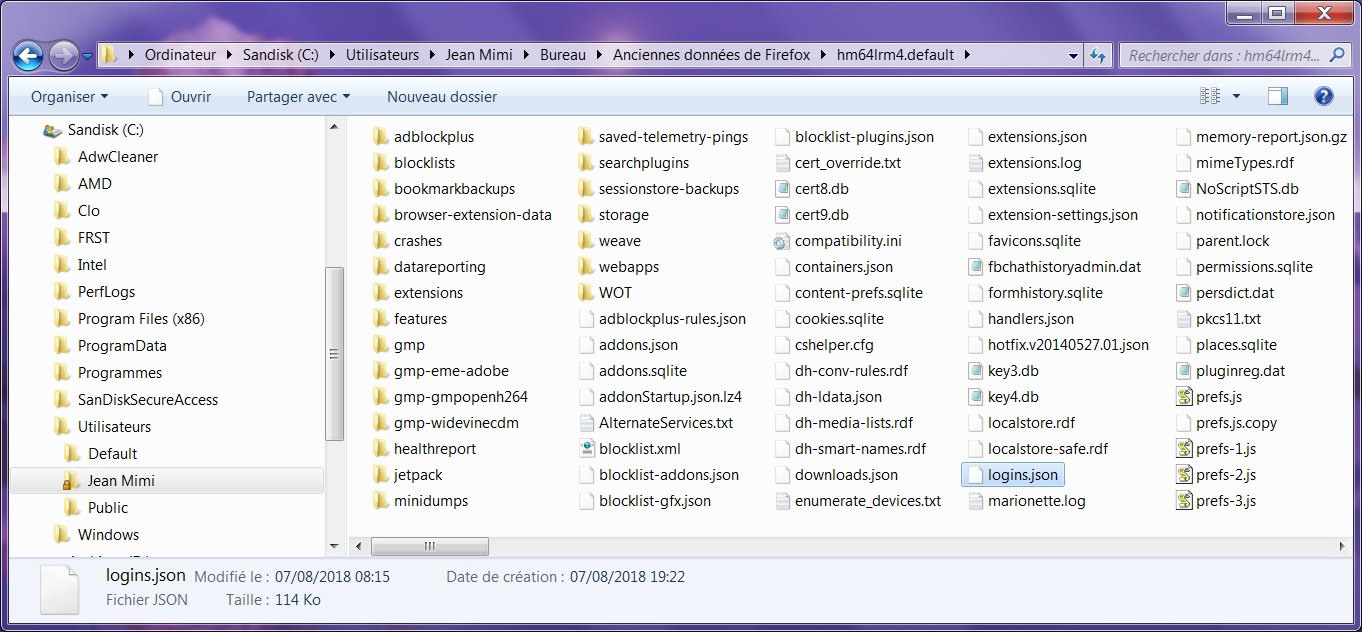Select the AlternateServices.txt file icon

(x=588, y=423)
